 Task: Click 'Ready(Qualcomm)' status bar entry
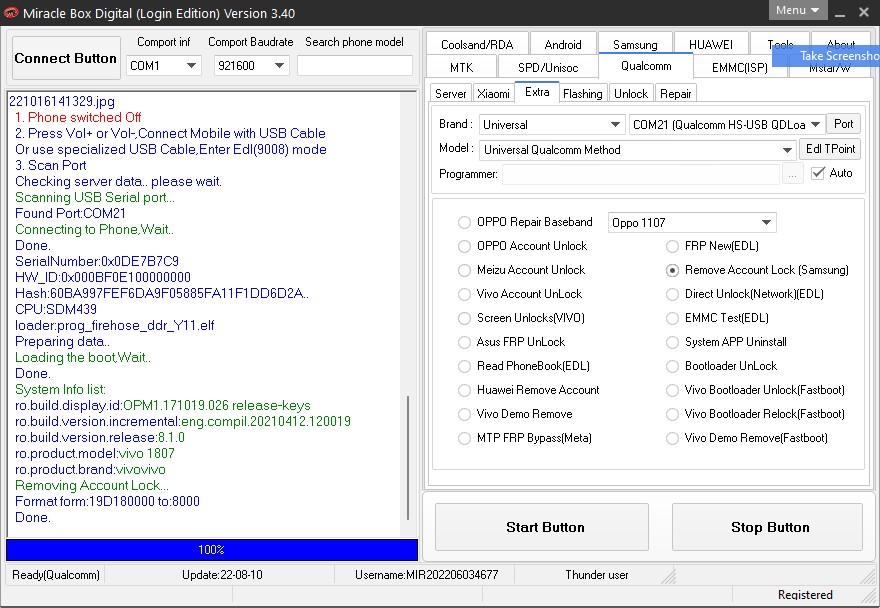(x=56, y=575)
